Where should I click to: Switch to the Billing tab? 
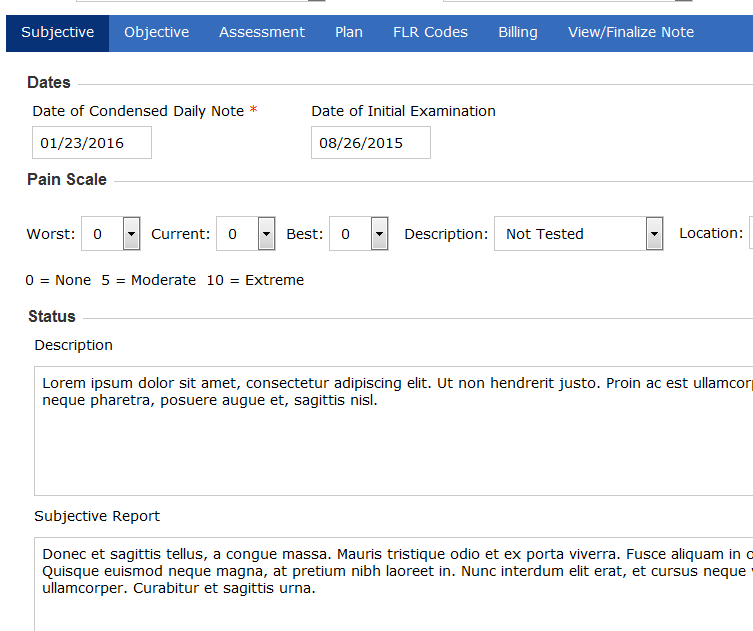pyautogui.click(x=518, y=32)
